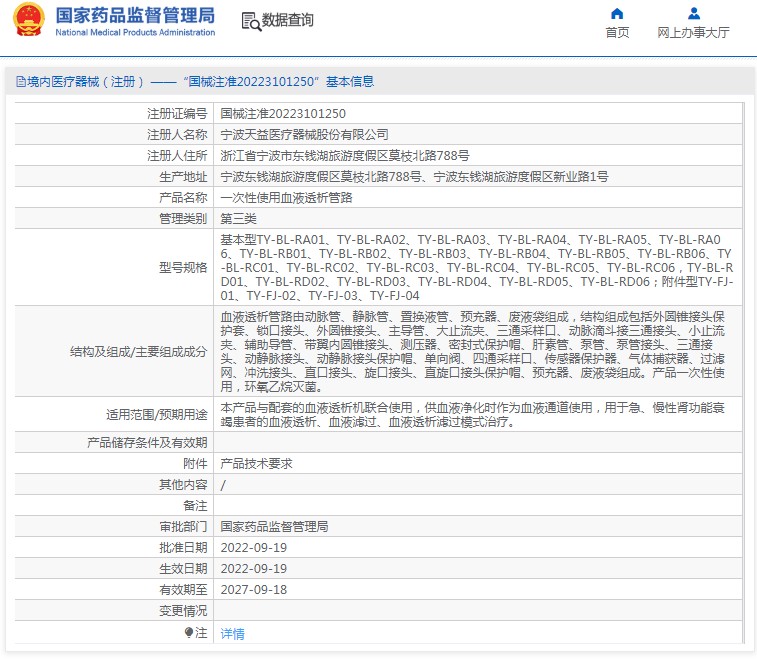Click the 产品名称 row label
The width and height of the screenshot is (757, 660).
tap(183, 197)
